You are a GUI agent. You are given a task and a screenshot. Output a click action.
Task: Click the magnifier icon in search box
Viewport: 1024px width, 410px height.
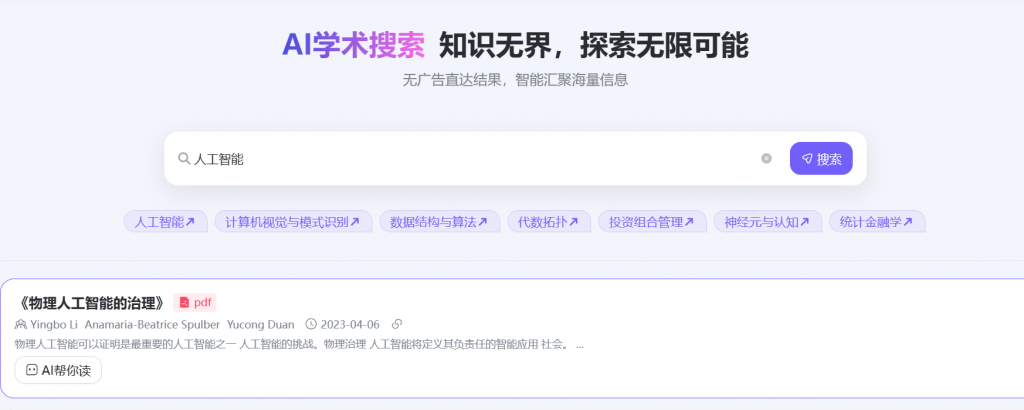tap(184, 159)
